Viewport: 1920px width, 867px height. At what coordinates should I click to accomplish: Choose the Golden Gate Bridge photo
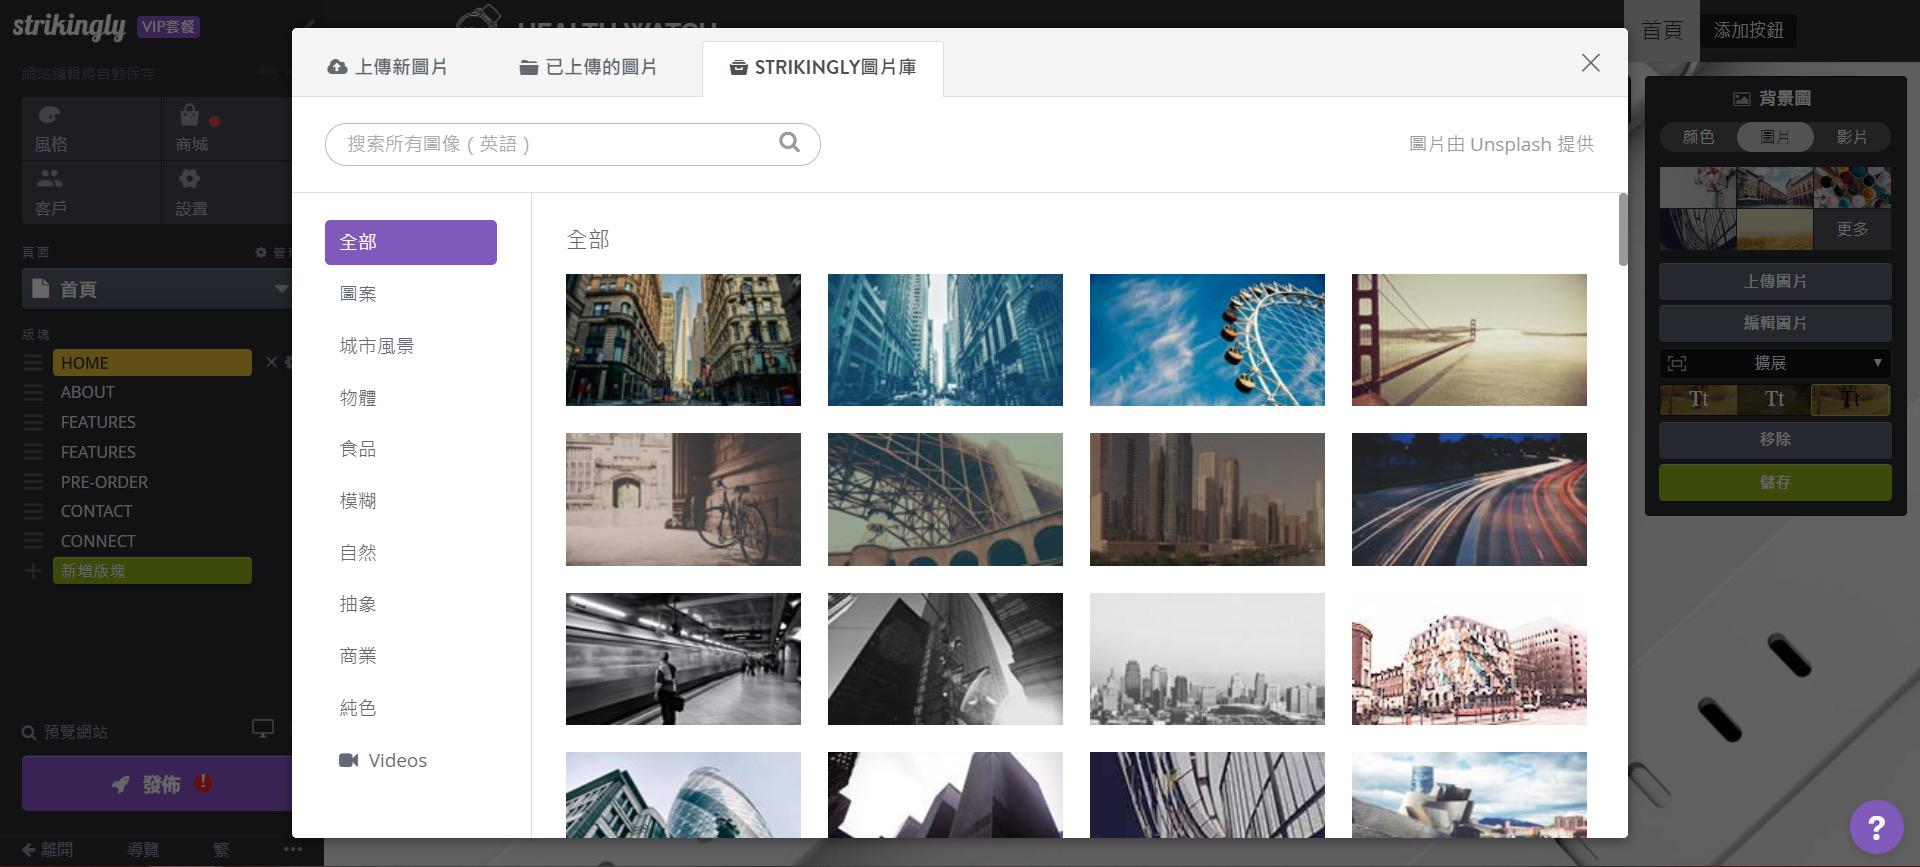[1469, 340]
